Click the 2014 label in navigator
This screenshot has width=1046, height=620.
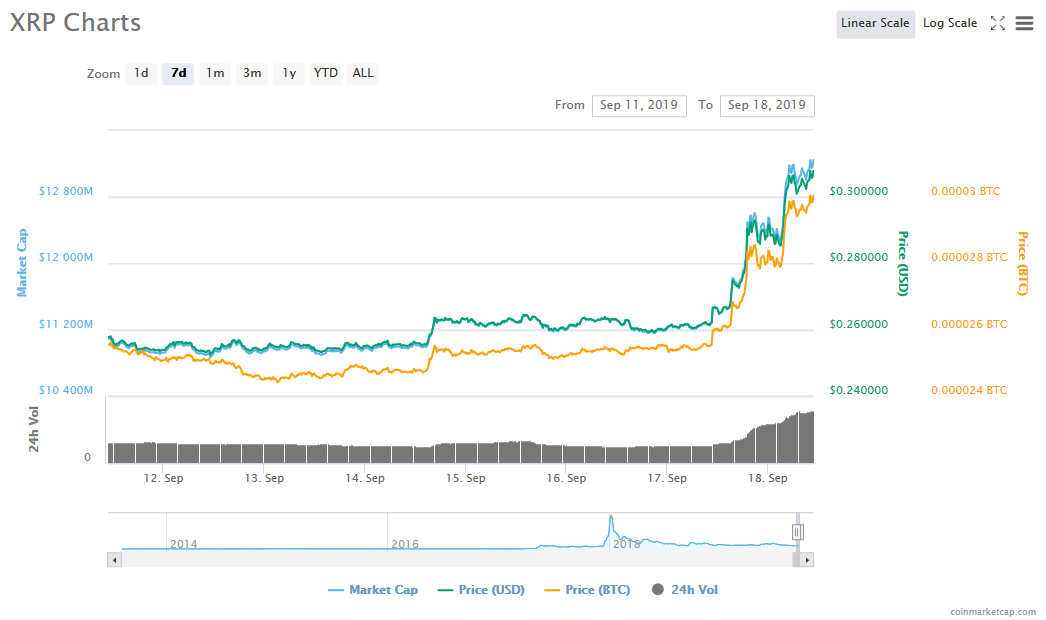(183, 544)
